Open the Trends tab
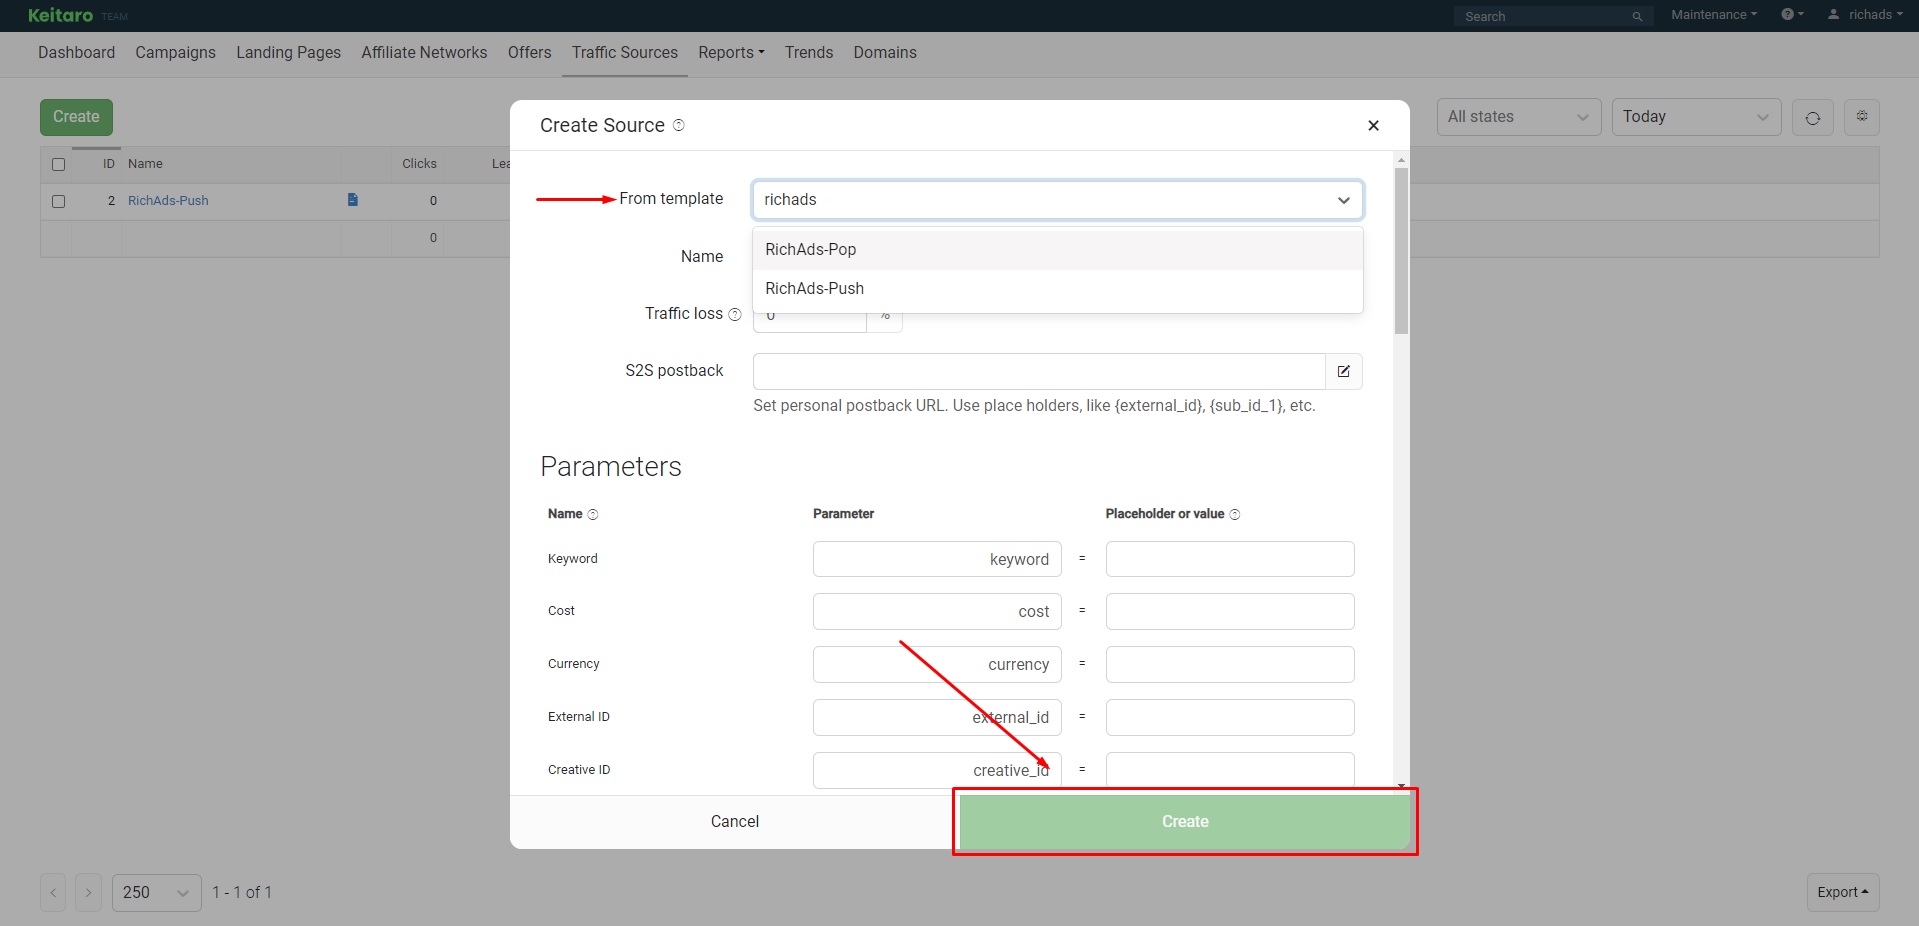The image size is (1919, 926). click(x=809, y=53)
